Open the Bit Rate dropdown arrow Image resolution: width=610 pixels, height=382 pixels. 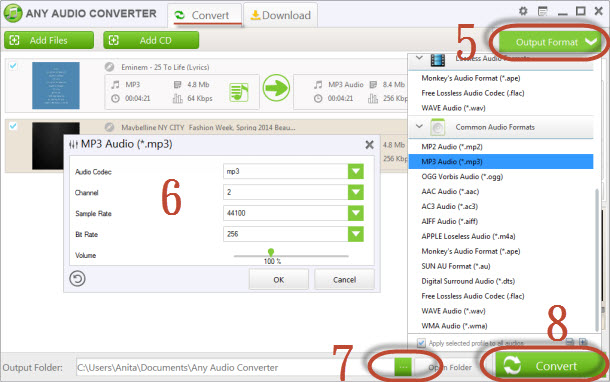coord(356,234)
